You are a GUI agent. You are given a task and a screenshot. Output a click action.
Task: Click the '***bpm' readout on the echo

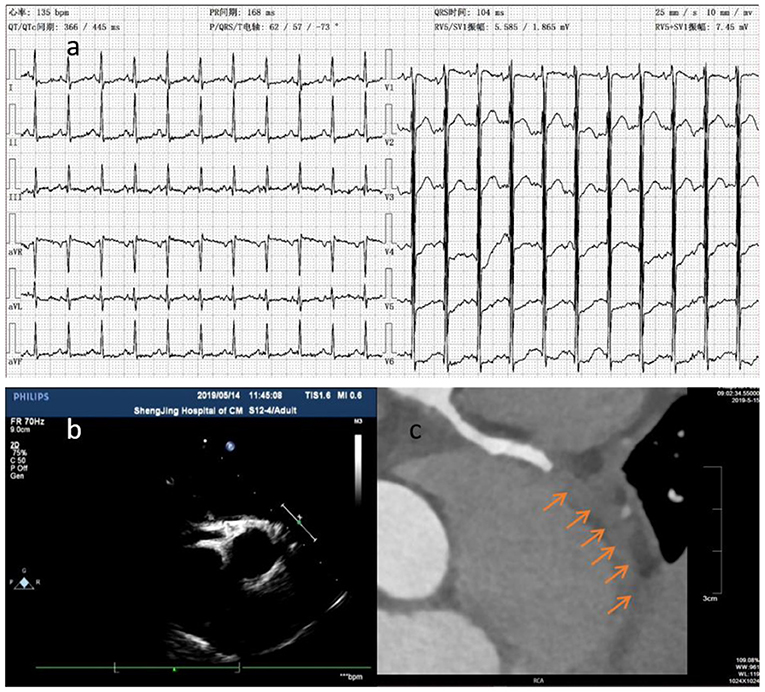tap(351, 676)
